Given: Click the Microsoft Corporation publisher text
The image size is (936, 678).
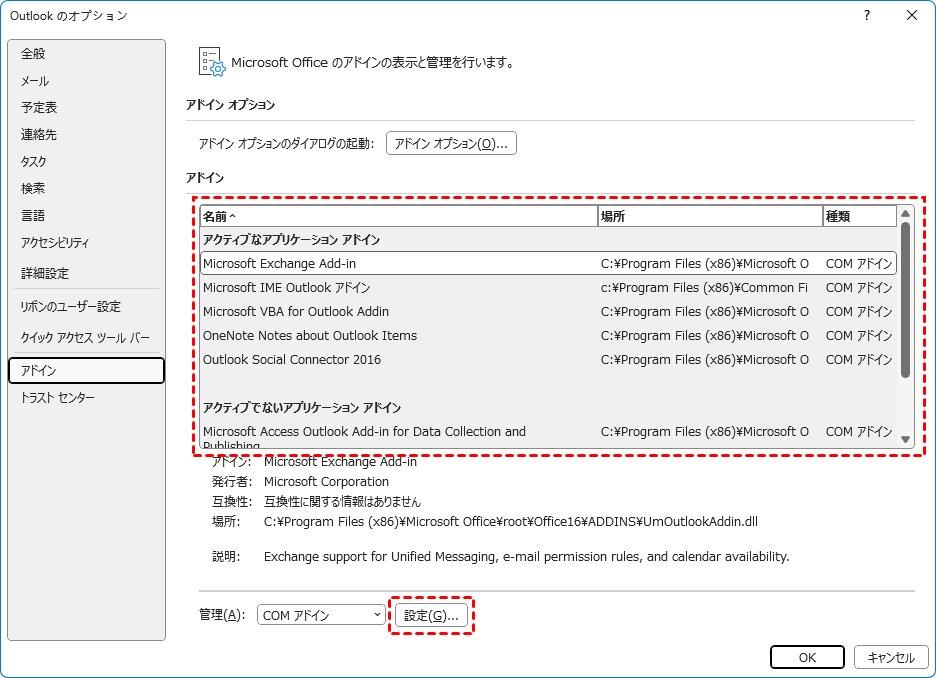Looking at the screenshot, I should coord(326,482).
